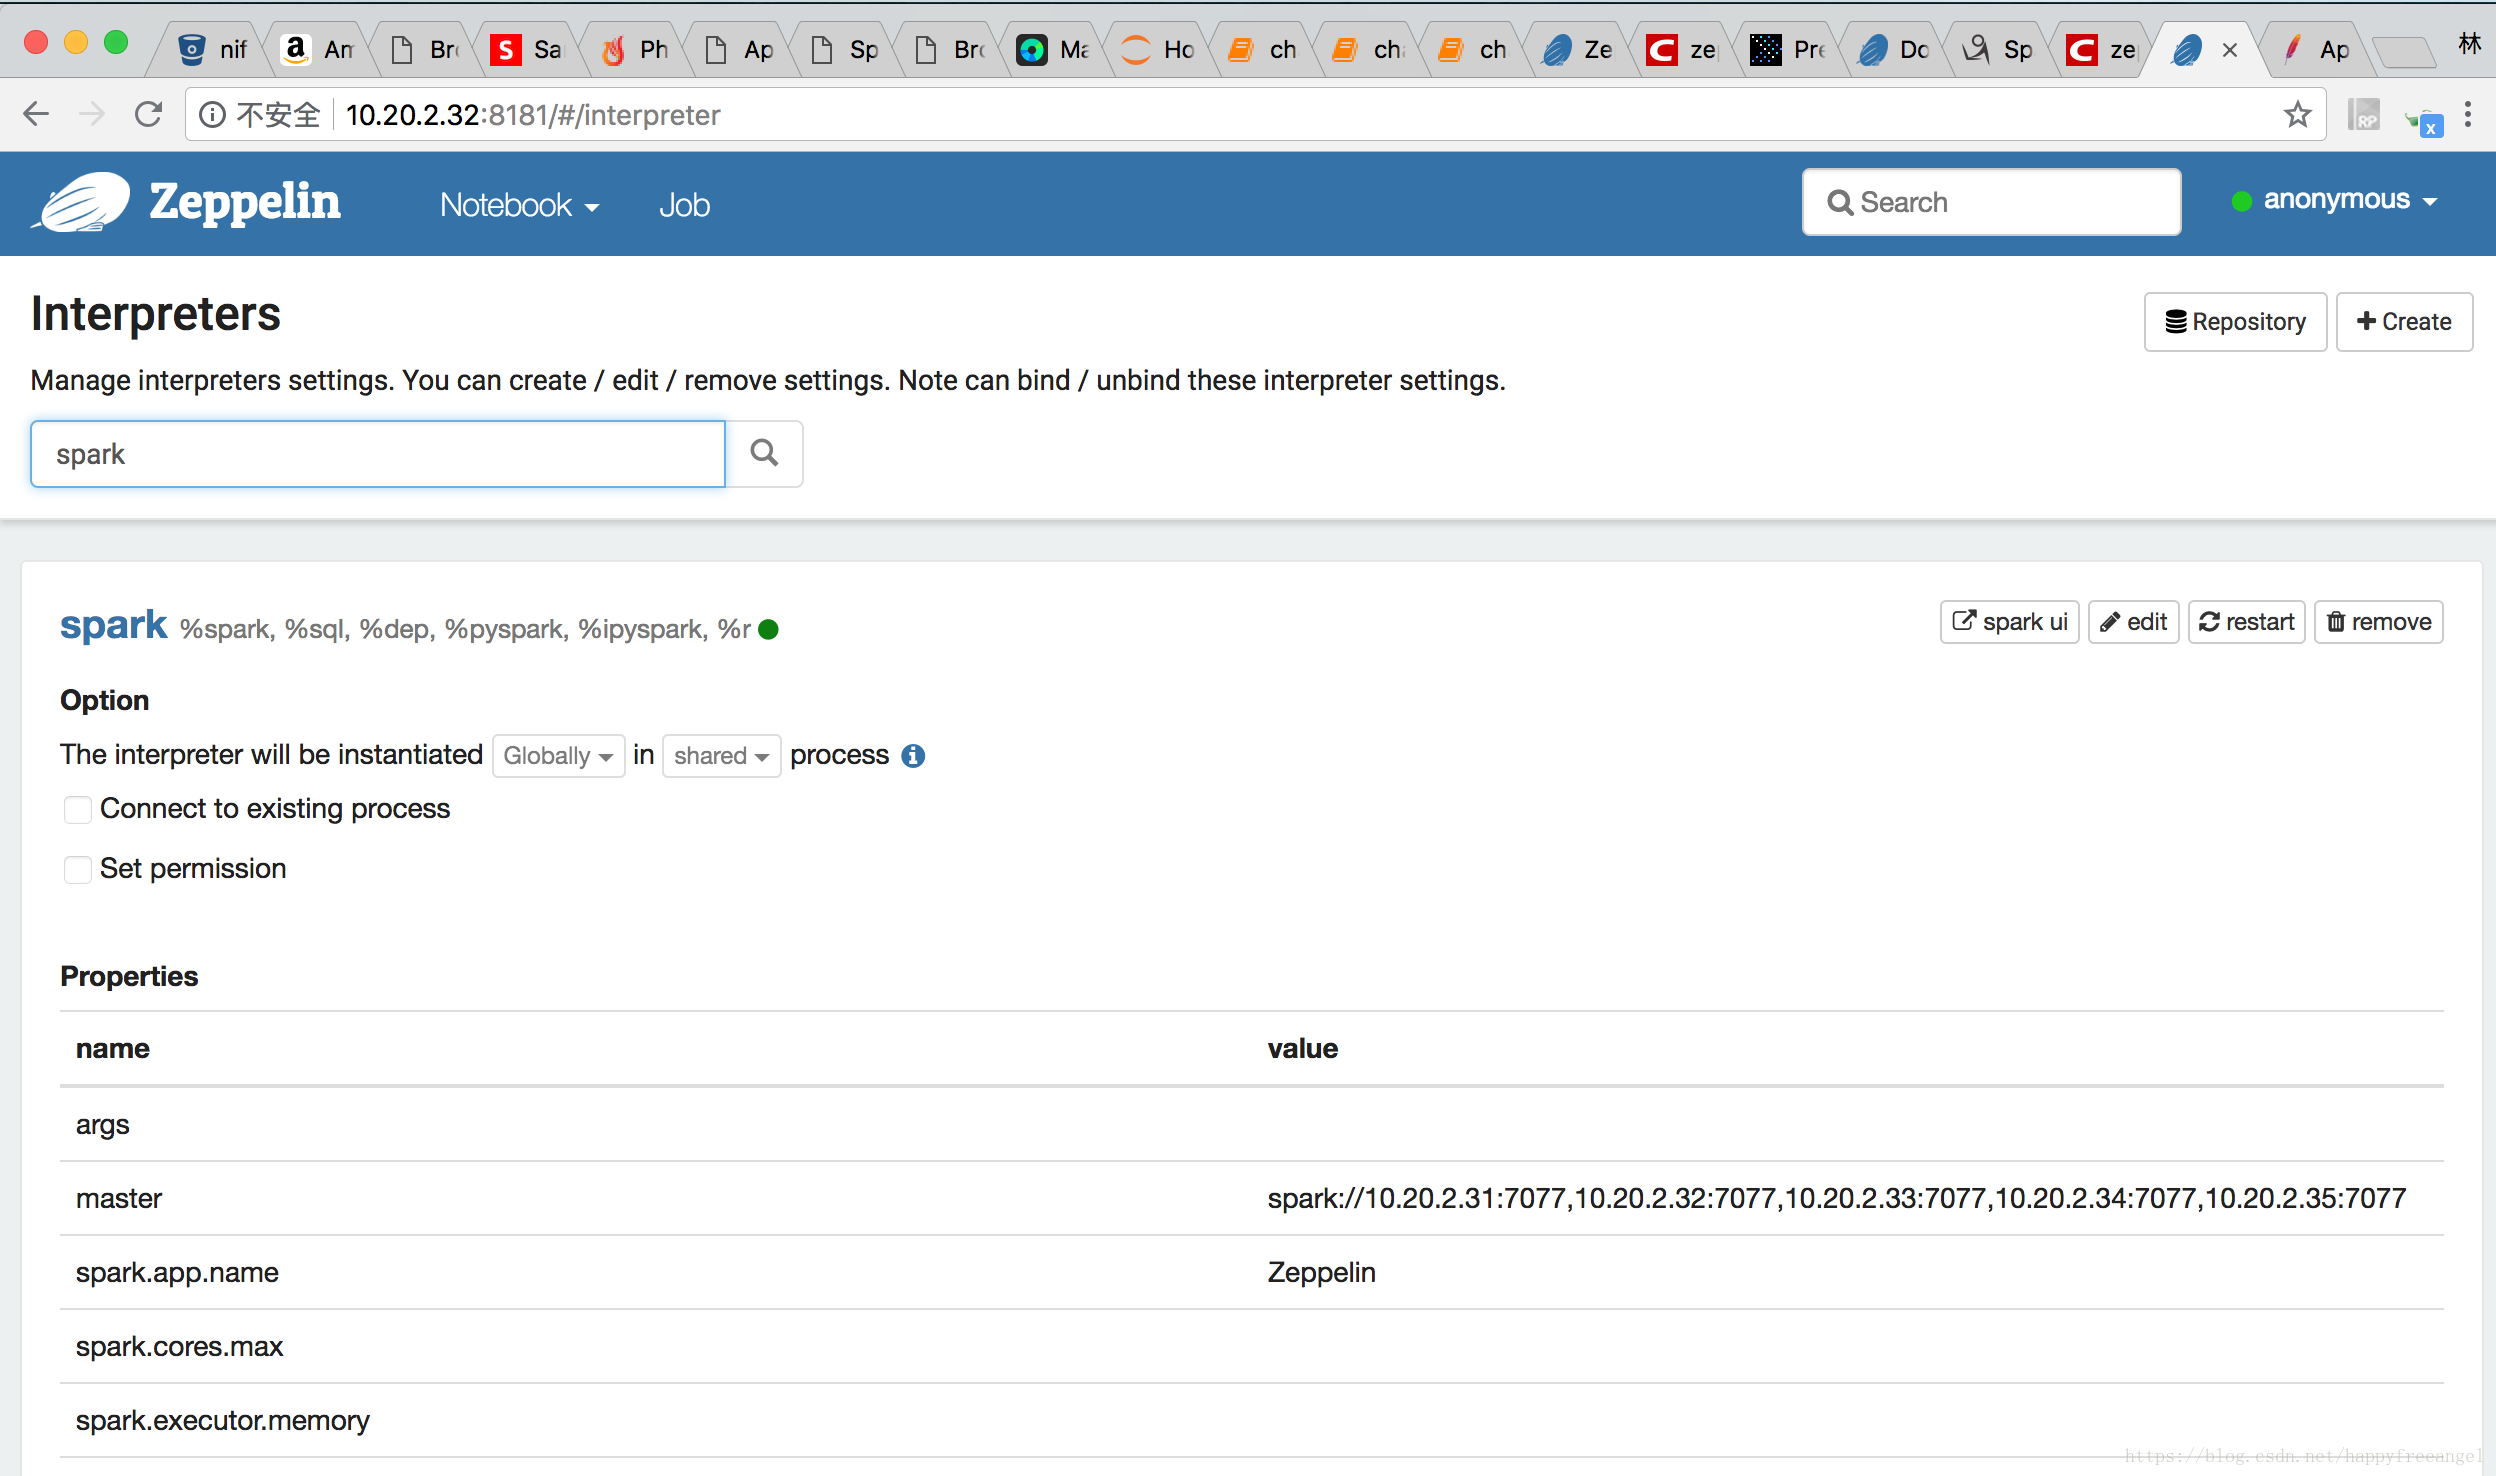This screenshot has width=2496, height=1476.
Task: Click the spark interpreter title link
Action: [x=114, y=625]
